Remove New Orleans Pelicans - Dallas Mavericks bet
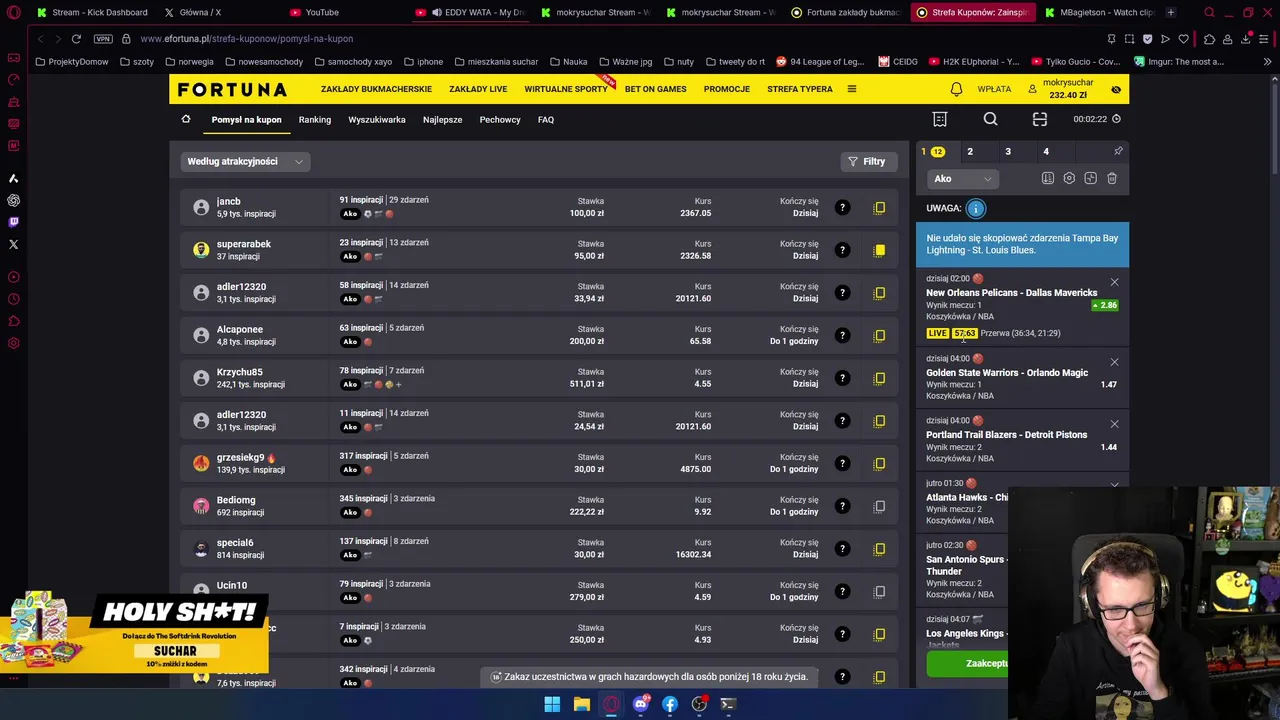Viewport: 1280px width, 720px height. [x=1114, y=282]
